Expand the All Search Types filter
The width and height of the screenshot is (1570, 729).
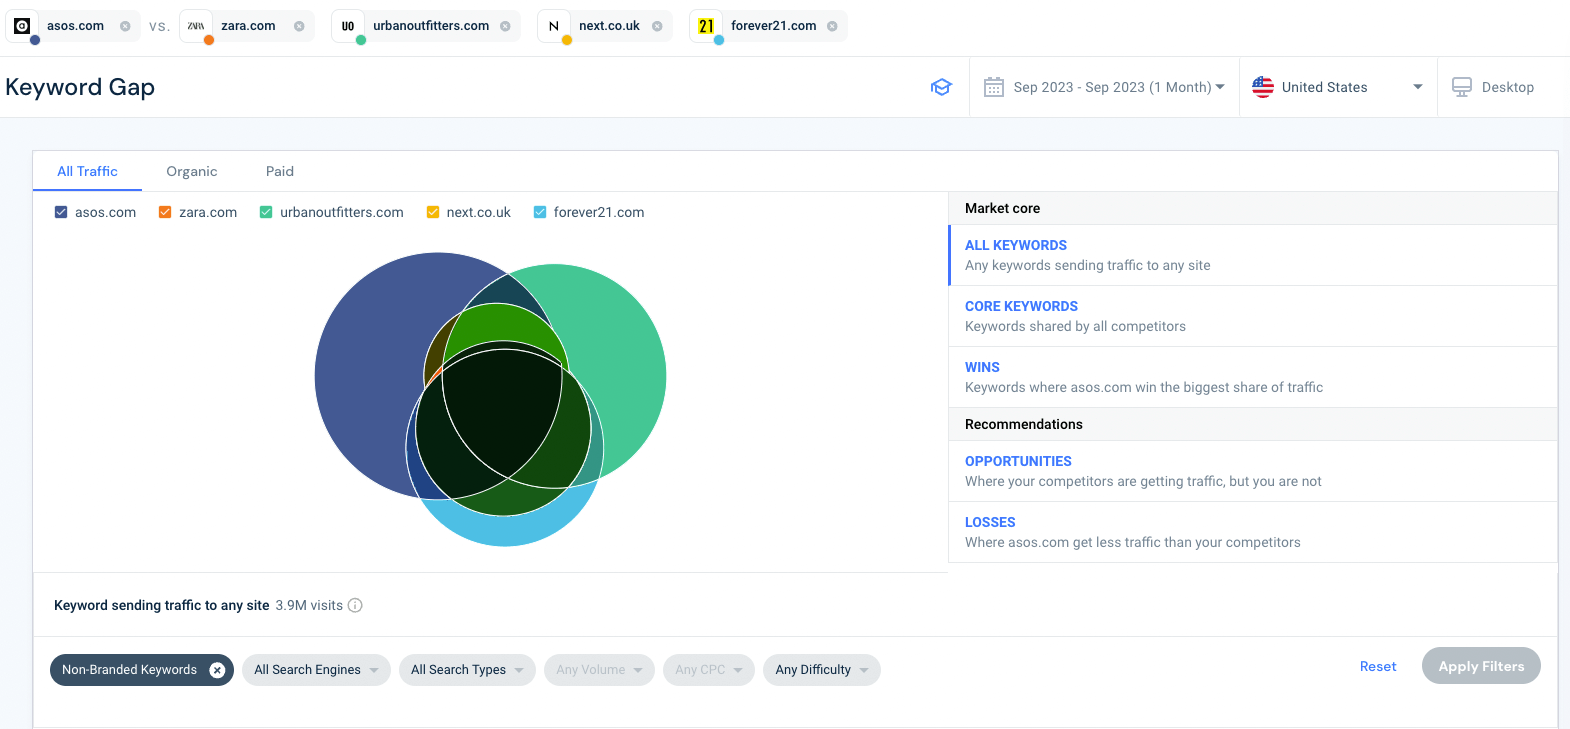click(x=467, y=670)
